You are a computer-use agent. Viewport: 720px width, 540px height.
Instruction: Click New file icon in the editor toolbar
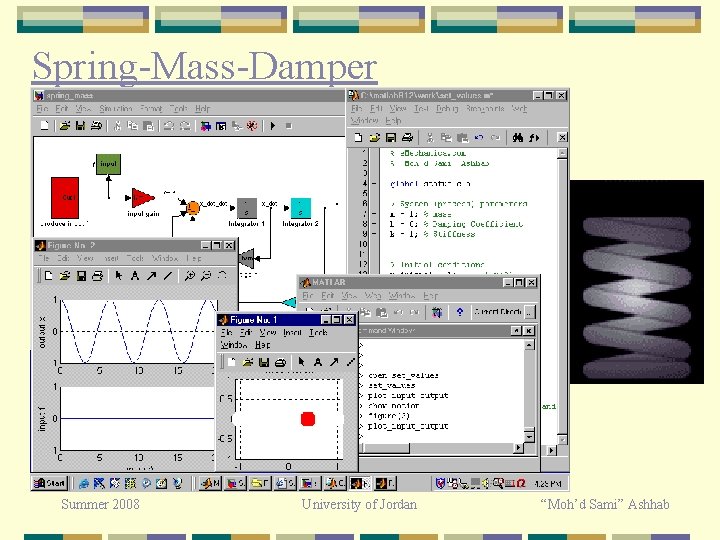point(358,137)
